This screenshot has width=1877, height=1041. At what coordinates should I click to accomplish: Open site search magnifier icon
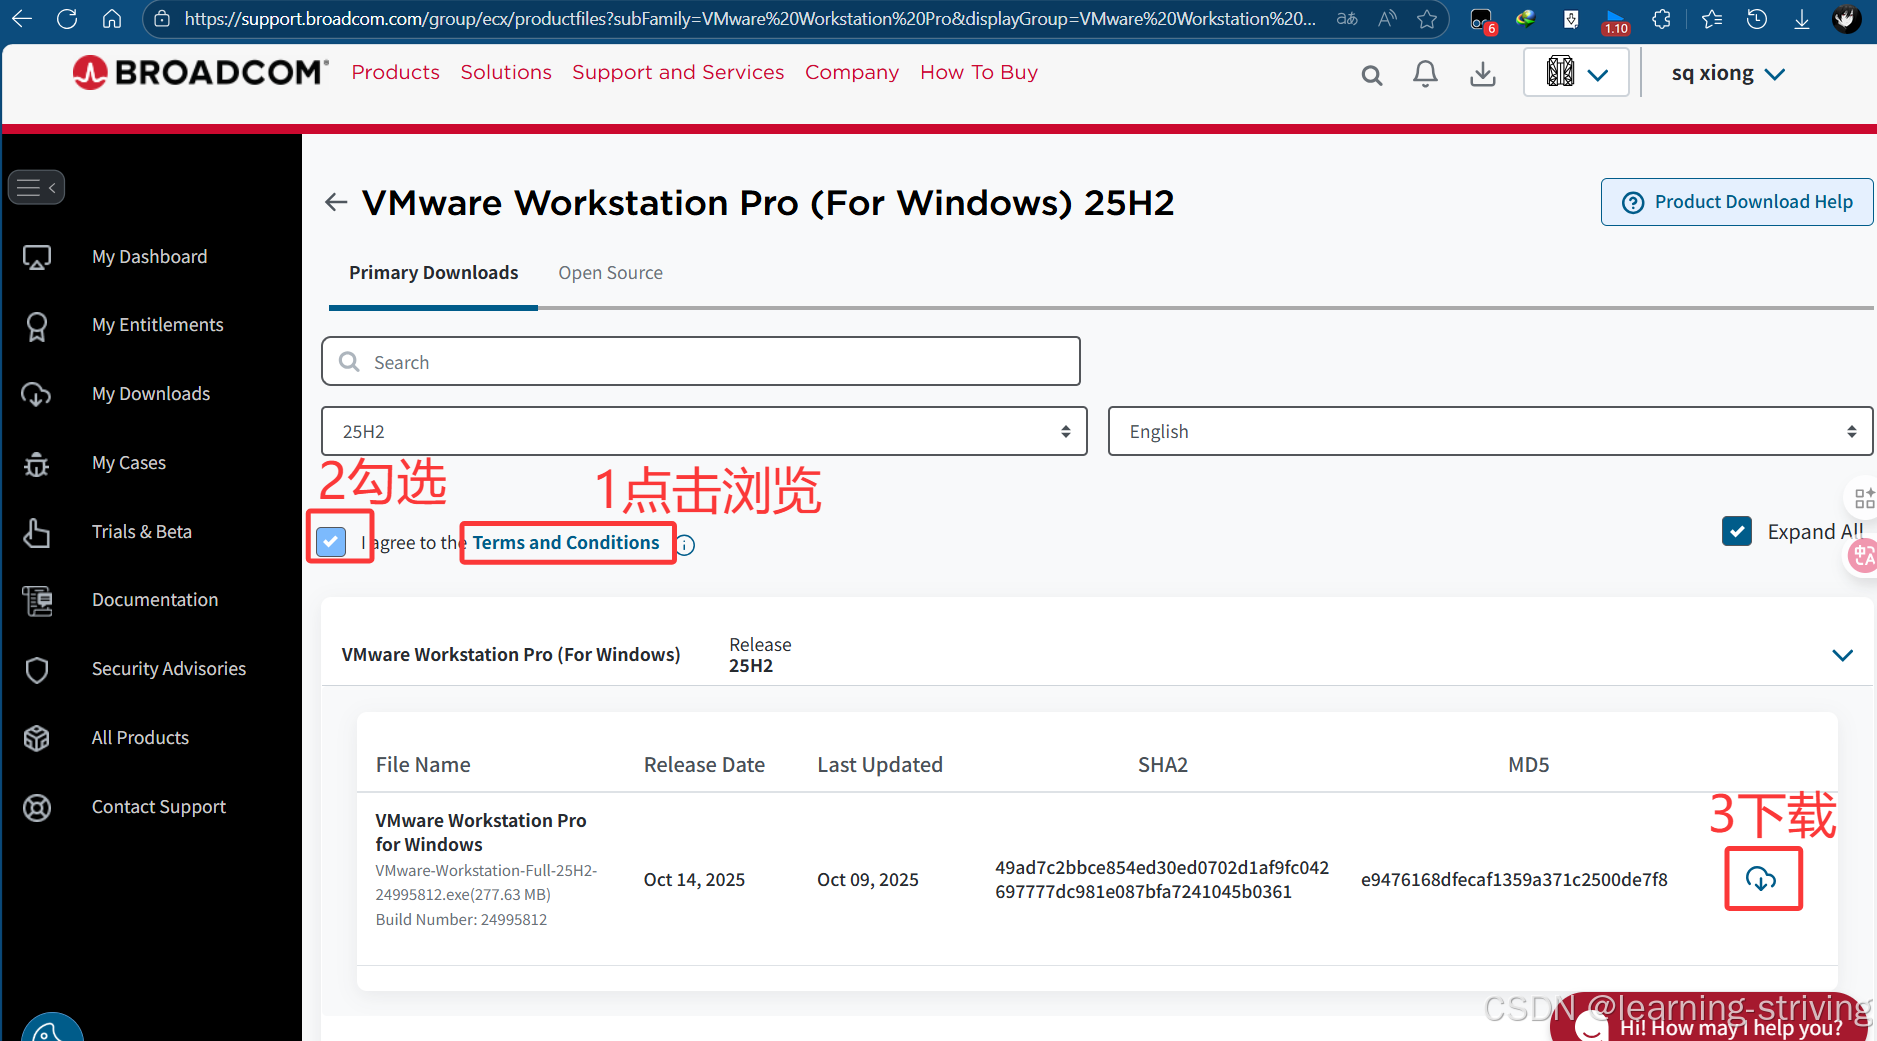pos(1372,75)
